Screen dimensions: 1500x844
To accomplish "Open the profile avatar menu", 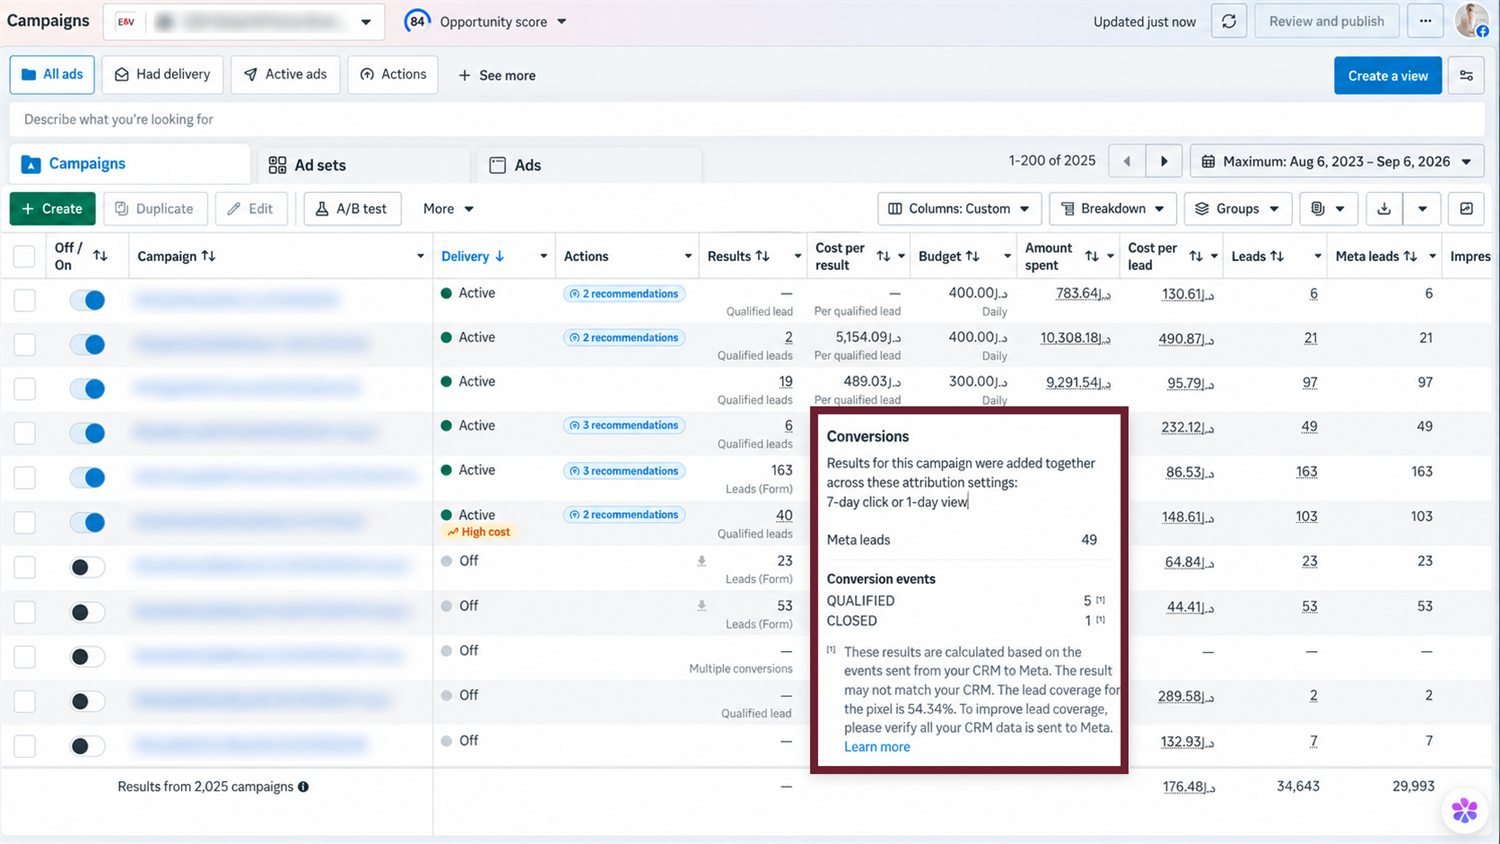I will pos(1471,20).
